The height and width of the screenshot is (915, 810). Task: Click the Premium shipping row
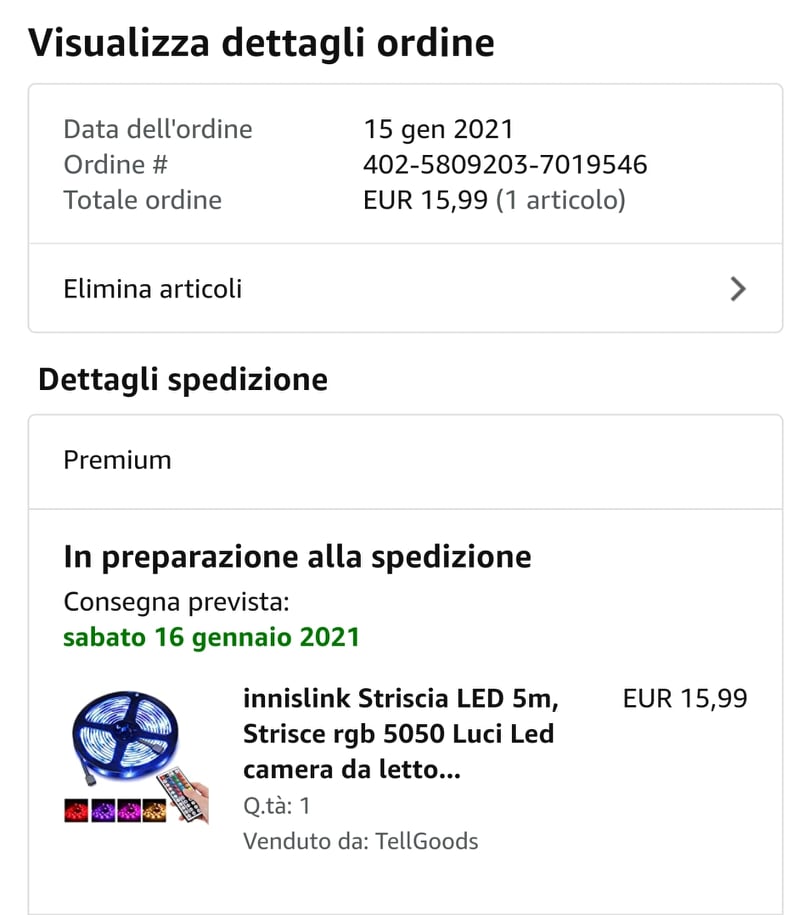pyautogui.click(x=405, y=461)
